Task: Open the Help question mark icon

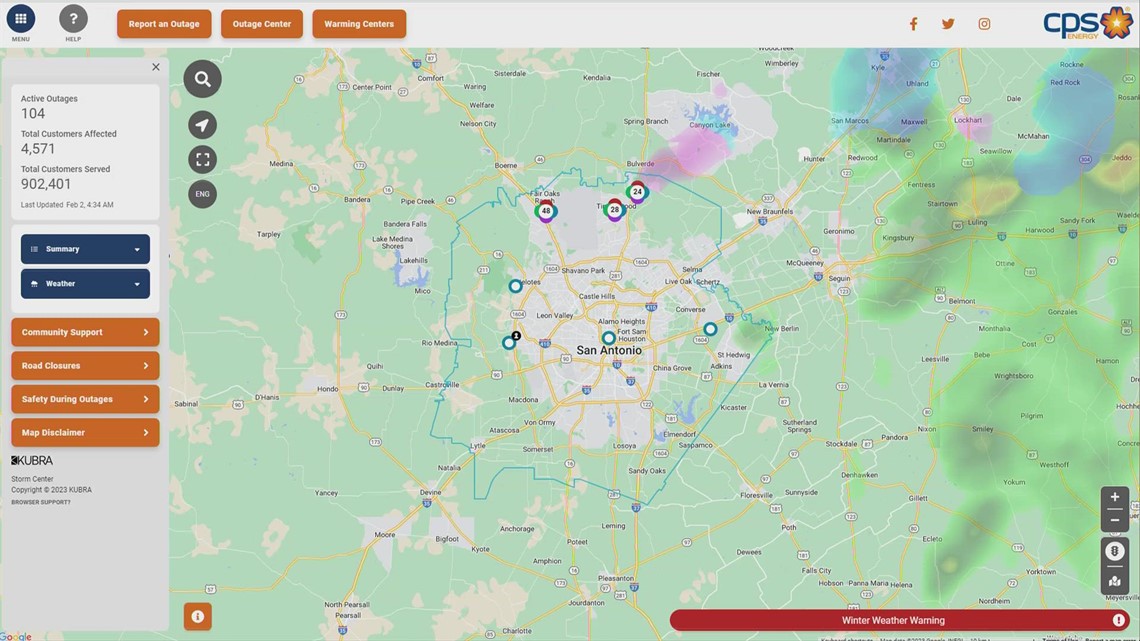Action: coord(73,19)
